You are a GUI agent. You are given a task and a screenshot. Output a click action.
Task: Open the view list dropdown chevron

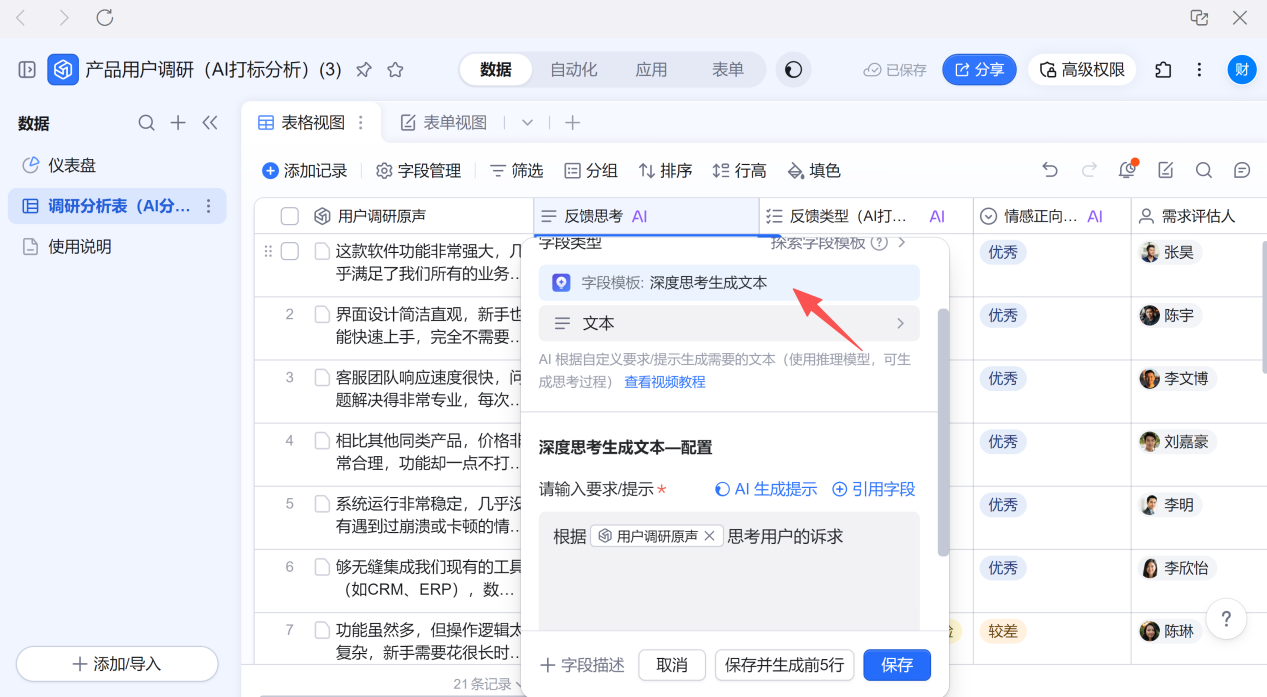(527, 123)
